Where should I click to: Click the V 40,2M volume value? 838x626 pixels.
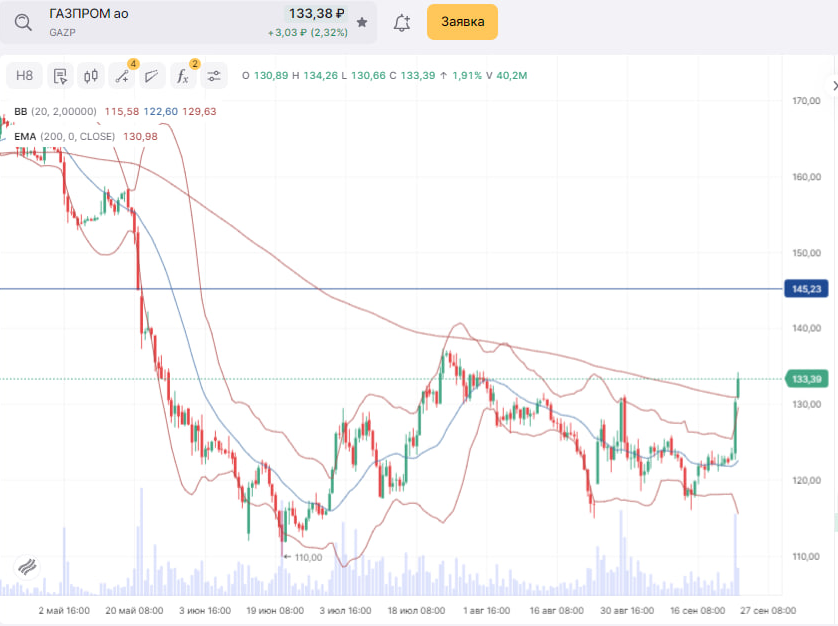point(506,75)
